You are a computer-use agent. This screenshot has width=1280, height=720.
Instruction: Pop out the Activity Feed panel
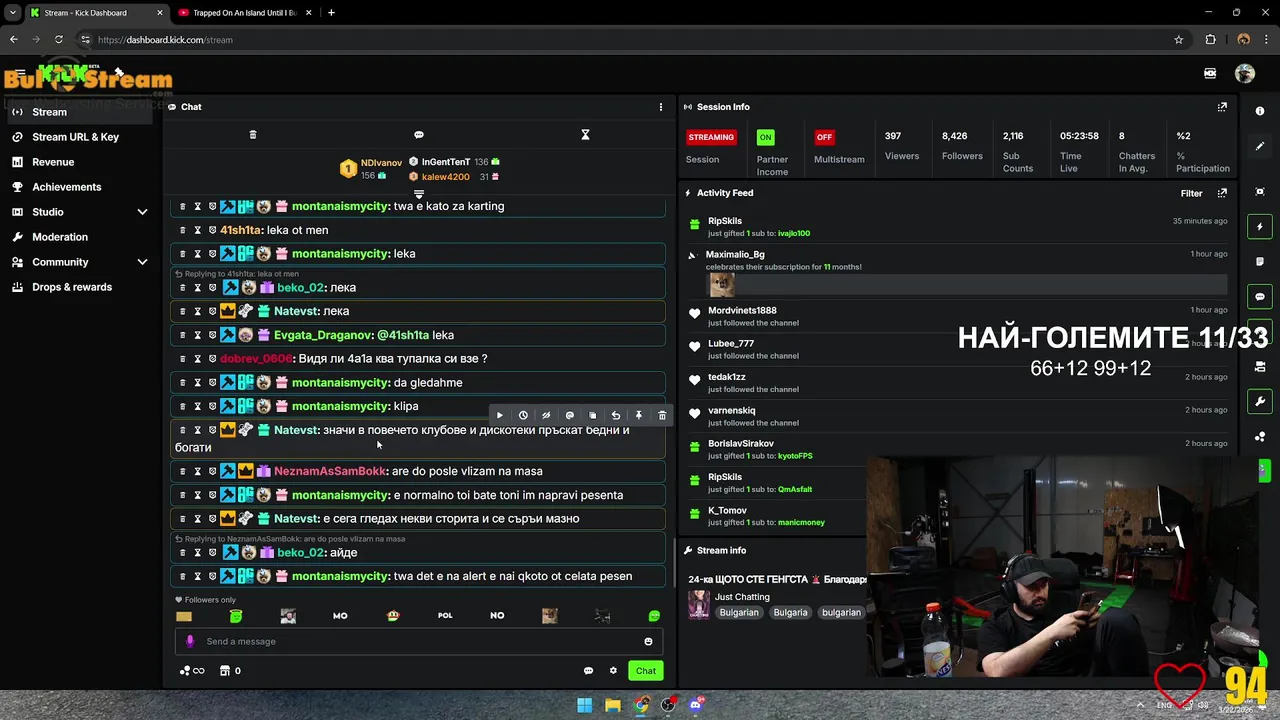1222,193
